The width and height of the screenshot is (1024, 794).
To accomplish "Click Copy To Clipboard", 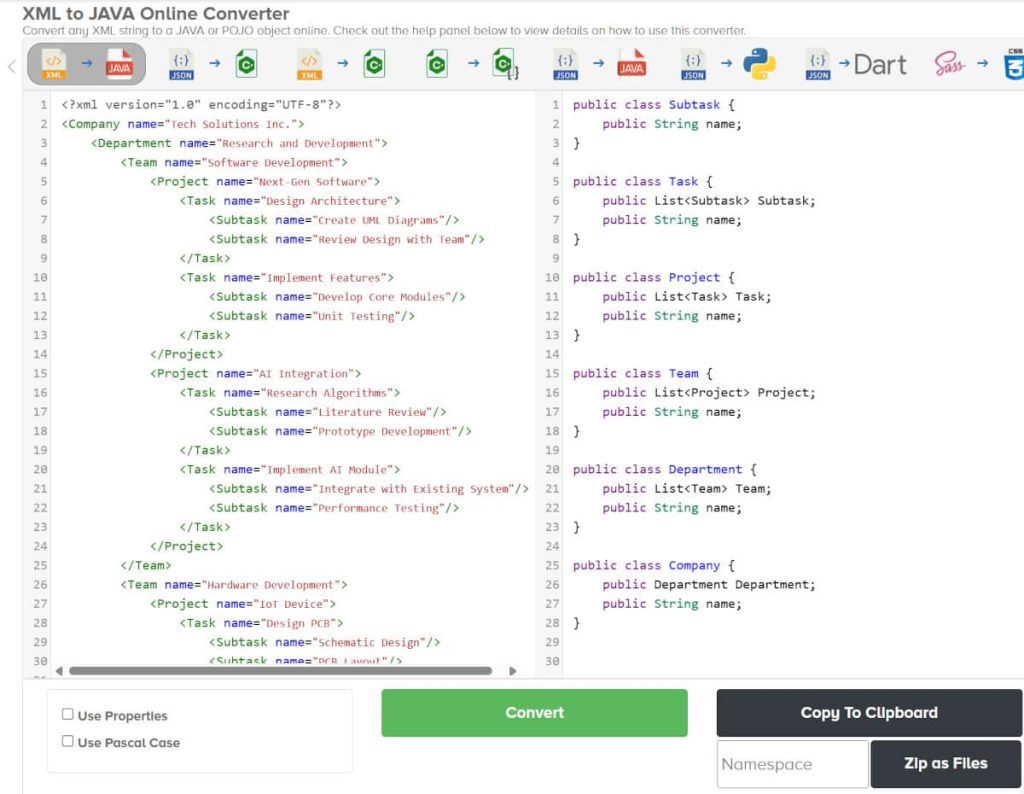I will [868, 712].
